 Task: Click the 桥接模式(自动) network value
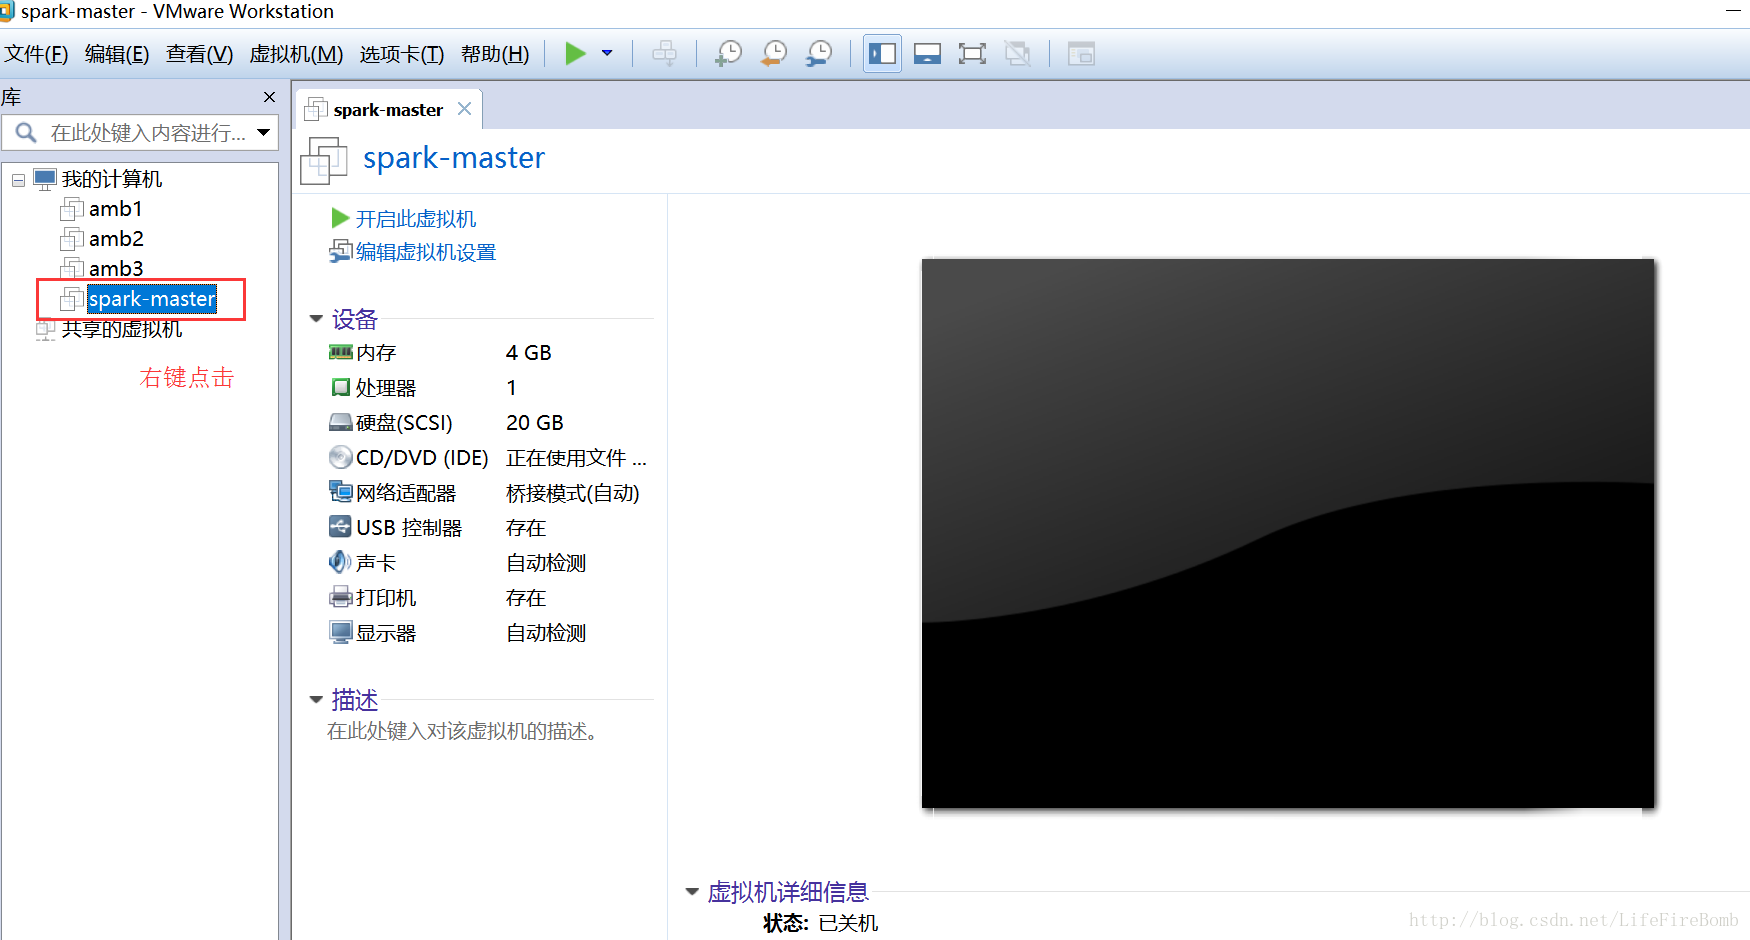(x=573, y=493)
